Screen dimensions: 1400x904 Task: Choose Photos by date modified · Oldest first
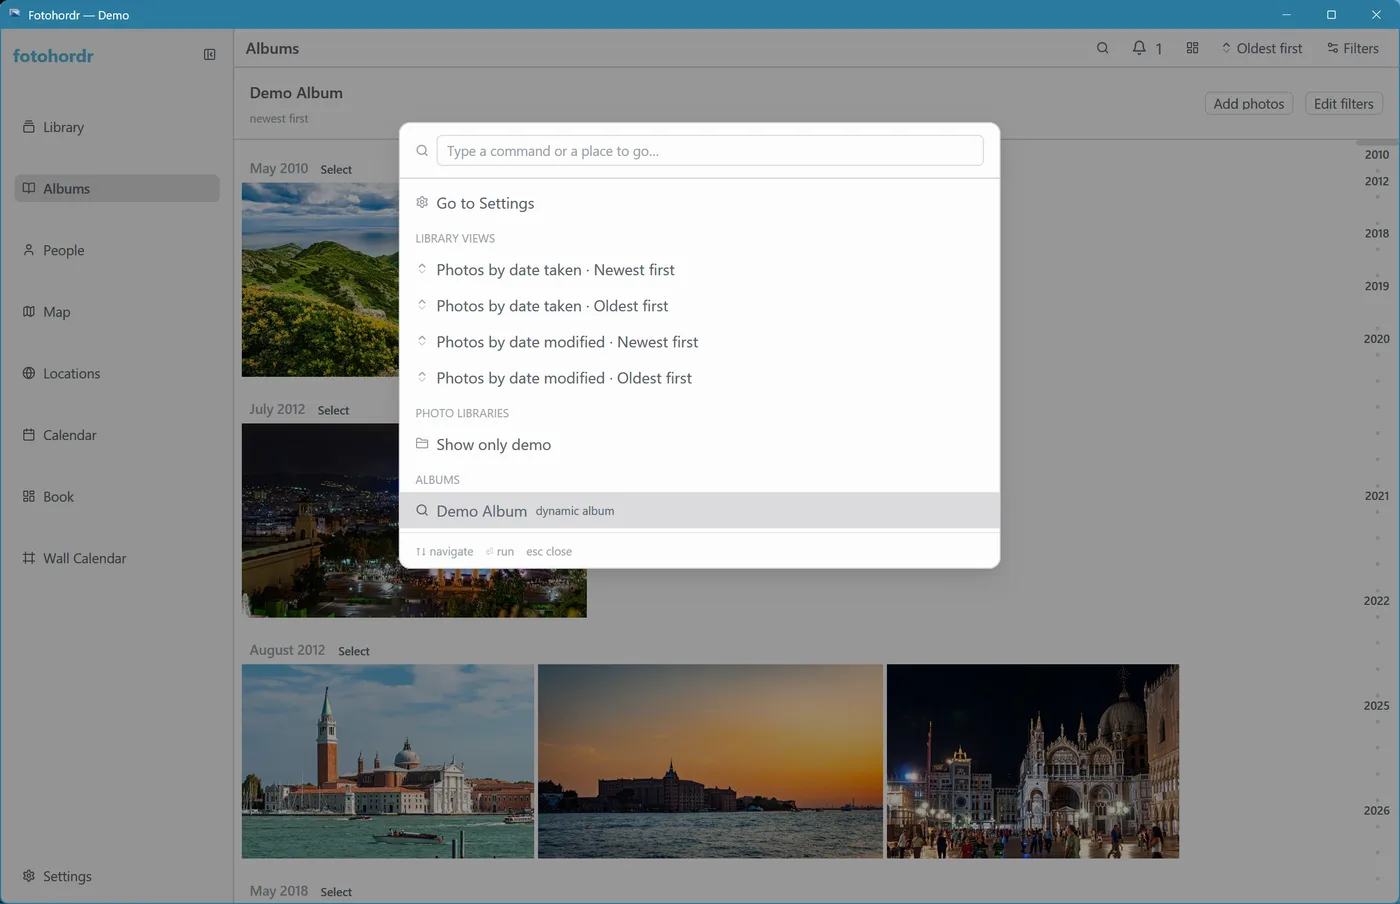point(699,378)
